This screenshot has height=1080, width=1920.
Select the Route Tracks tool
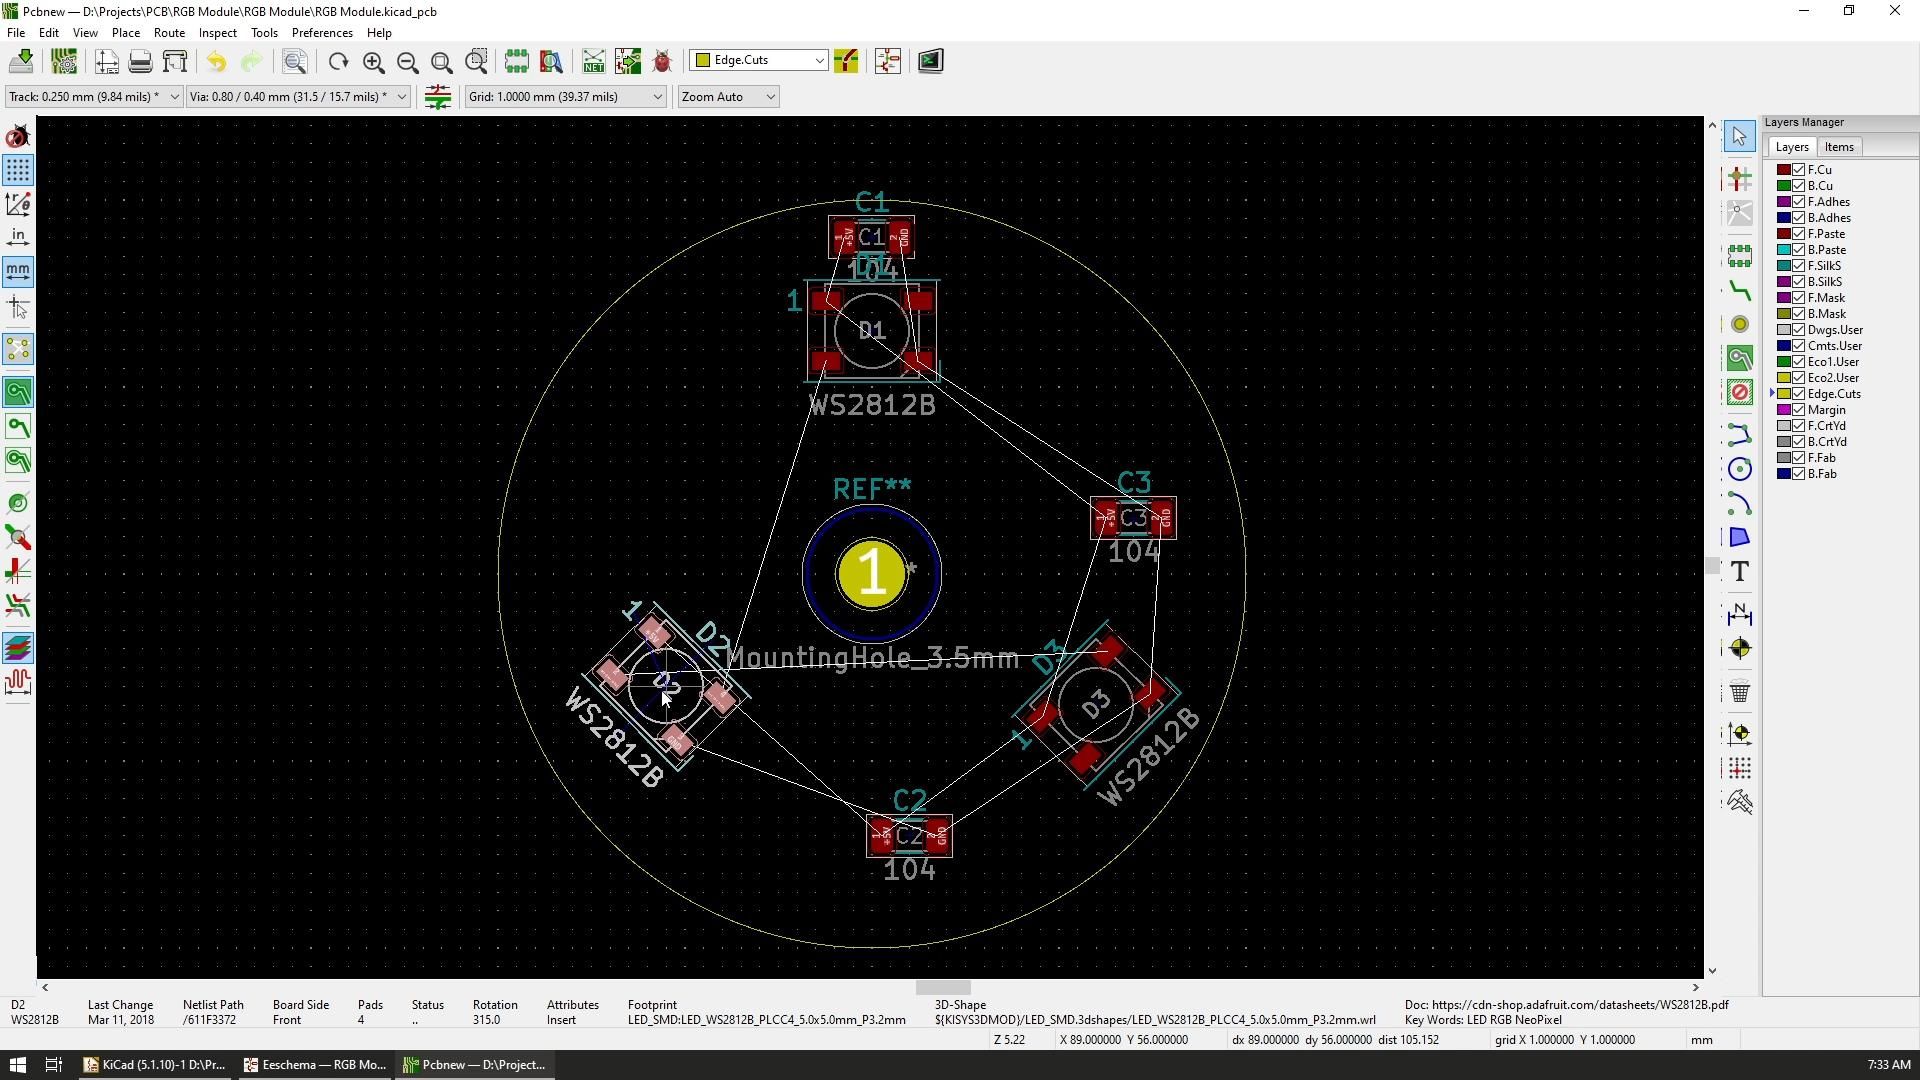[1739, 290]
